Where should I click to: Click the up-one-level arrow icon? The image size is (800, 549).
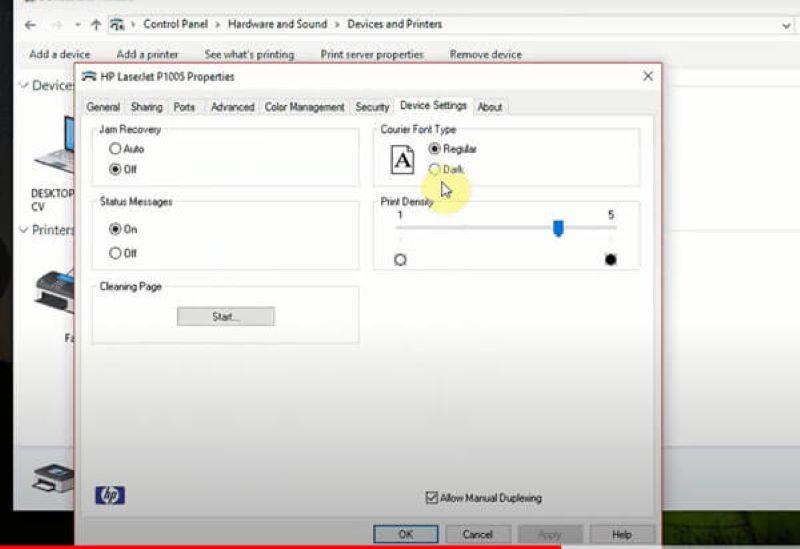(95, 24)
